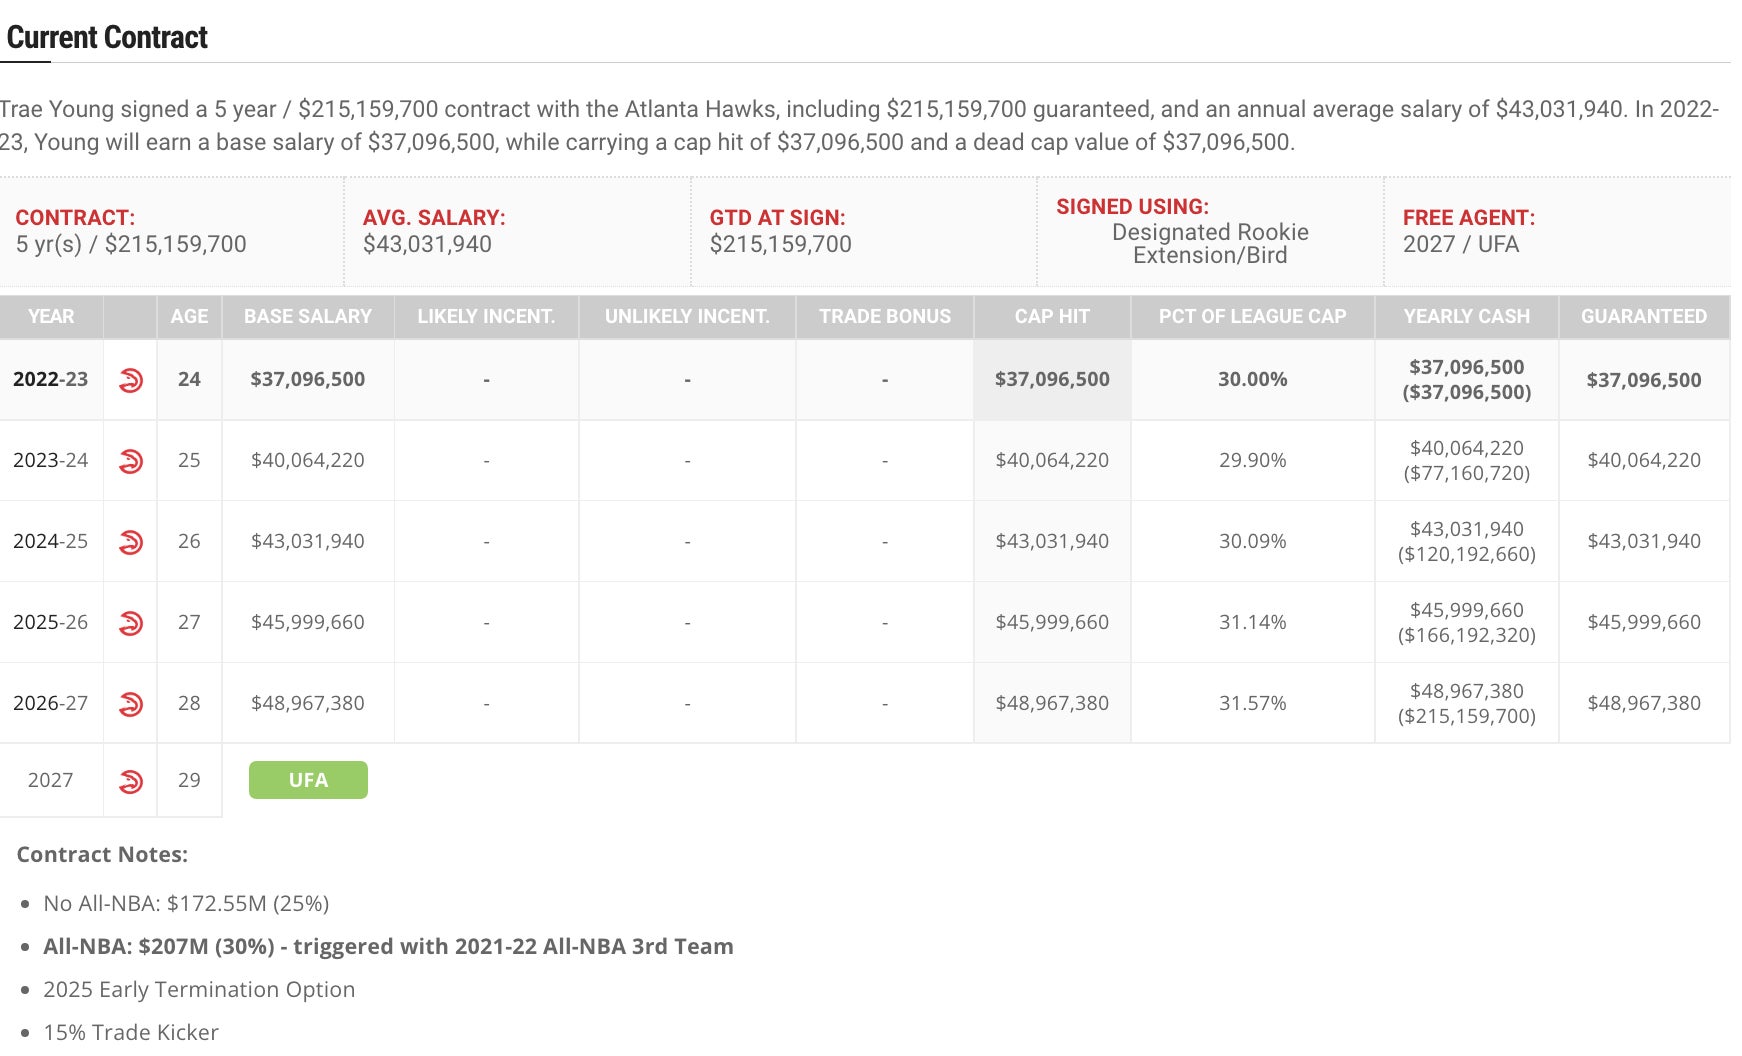Image resolution: width=1742 pixels, height=1056 pixels.
Task: Select the Current Contract heading tab
Action: click(x=107, y=38)
